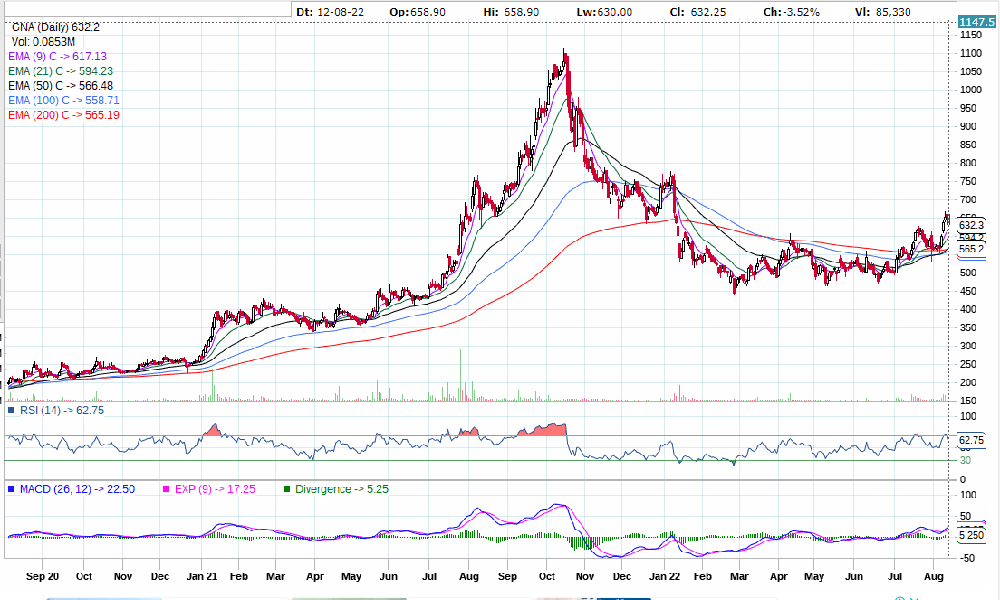Select the EMA (50) C -> 566.48 legend entry
Image resolution: width=1000 pixels, height=600 pixels.
(x=61, y=86)
